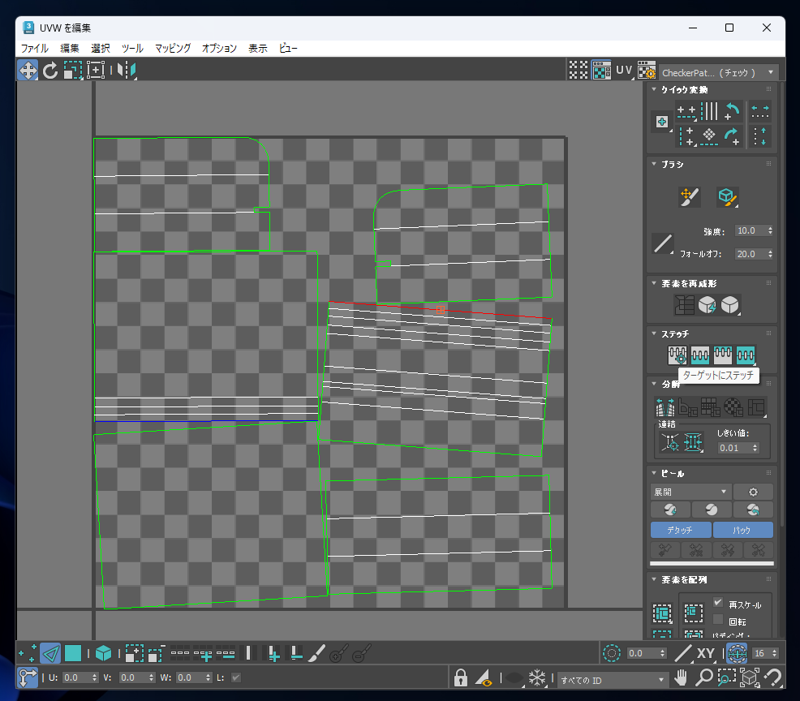Toggle the element (cube) selection mode
This screenshot has width=800, height=701.
point(104,653)
